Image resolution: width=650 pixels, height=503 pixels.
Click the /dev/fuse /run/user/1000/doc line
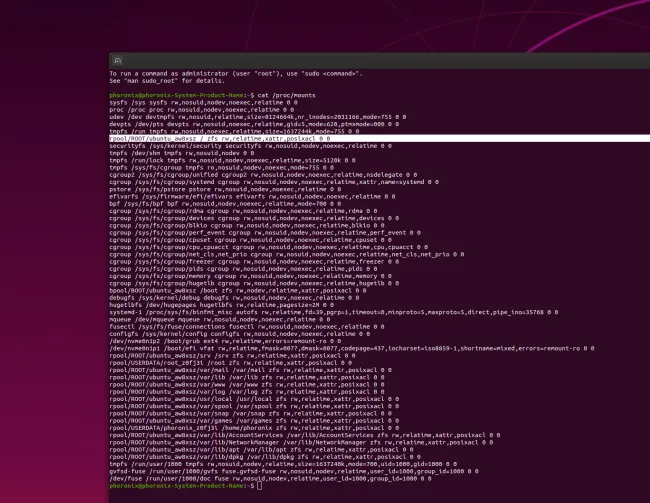click(270, 479)
